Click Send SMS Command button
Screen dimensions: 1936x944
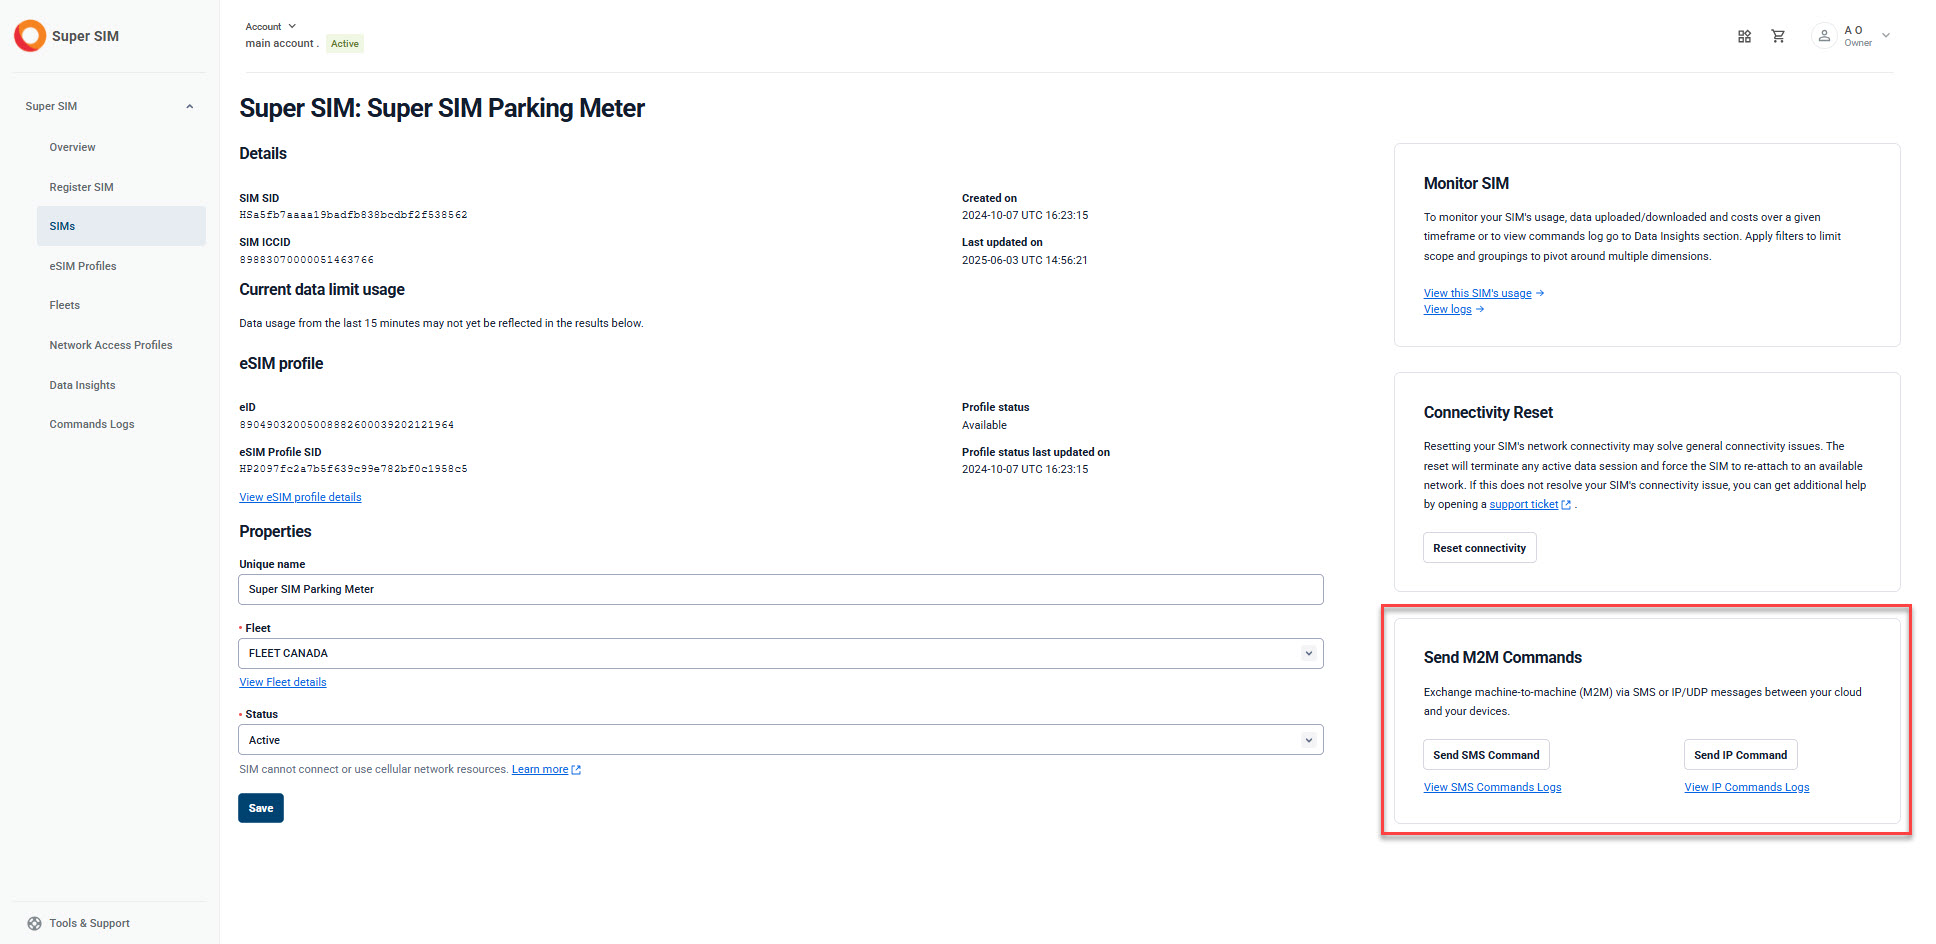click(1486, 755)
